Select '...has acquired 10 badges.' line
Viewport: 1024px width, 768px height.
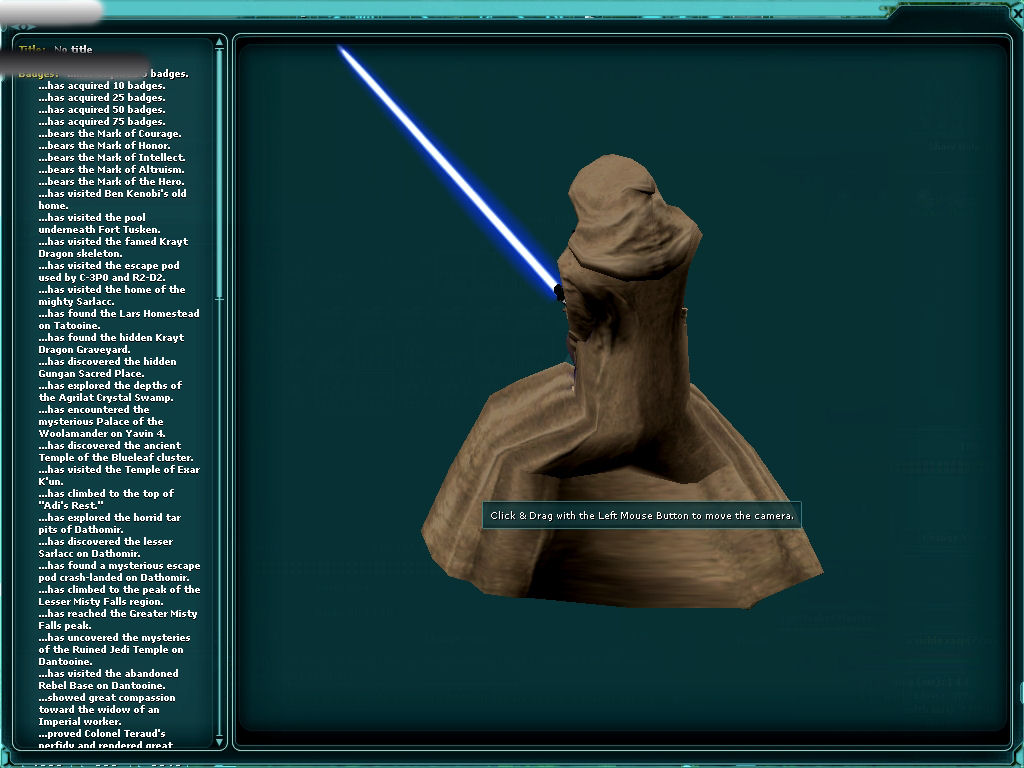click(102, 86)
